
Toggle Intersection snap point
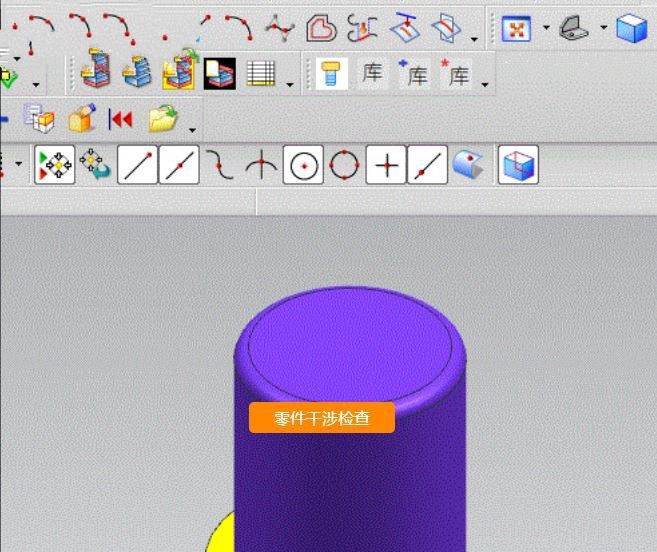[261, 165]
